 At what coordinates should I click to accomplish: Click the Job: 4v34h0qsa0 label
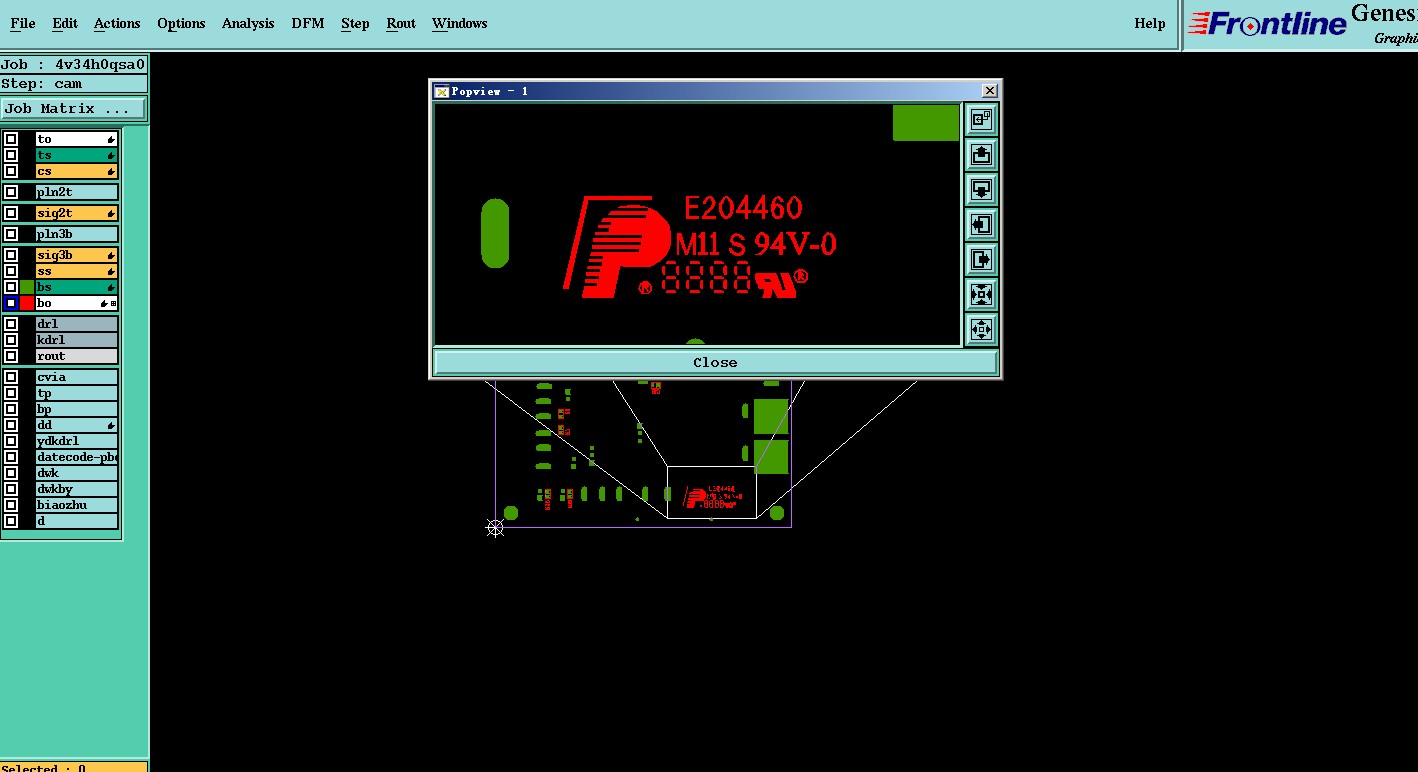(74, 65)
